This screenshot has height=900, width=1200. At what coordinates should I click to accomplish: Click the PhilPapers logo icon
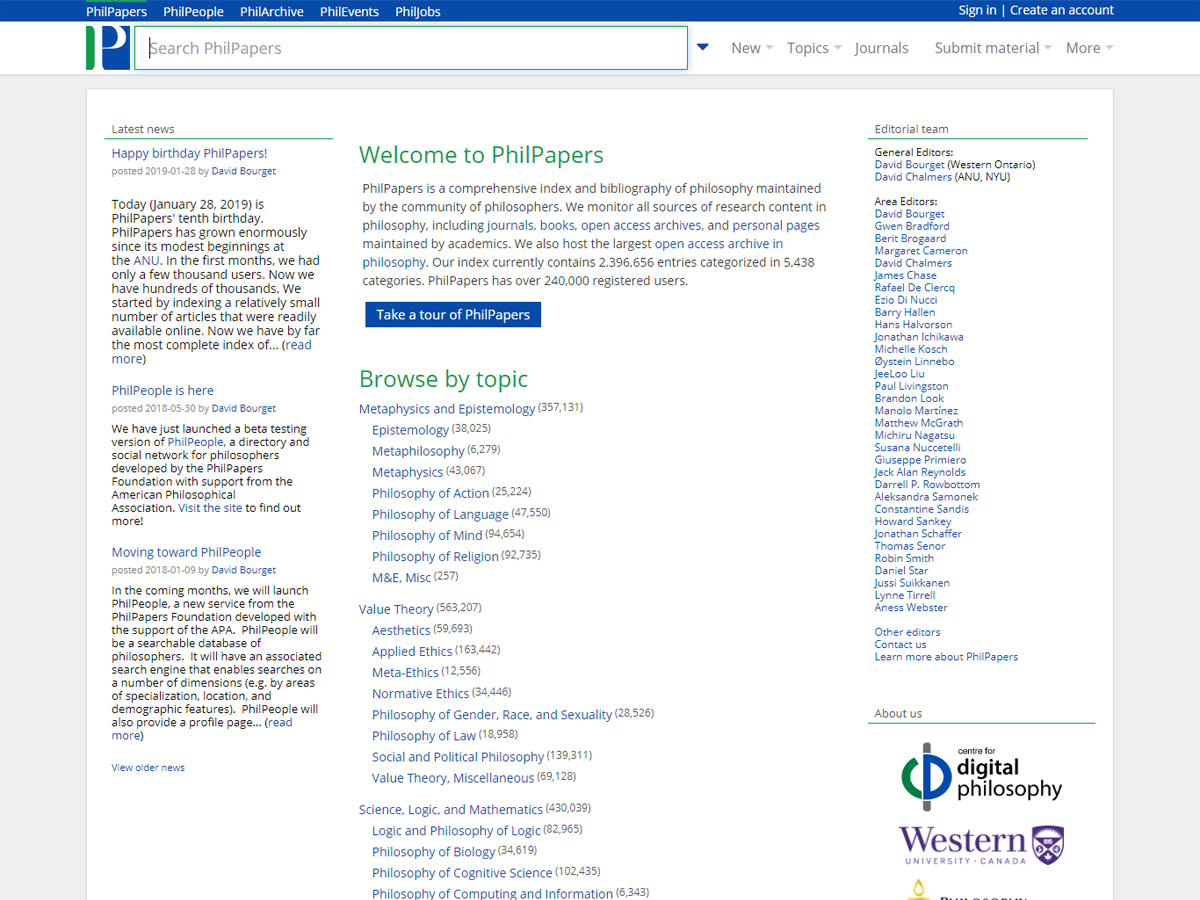pyautogui.click(x=108, y=48)
